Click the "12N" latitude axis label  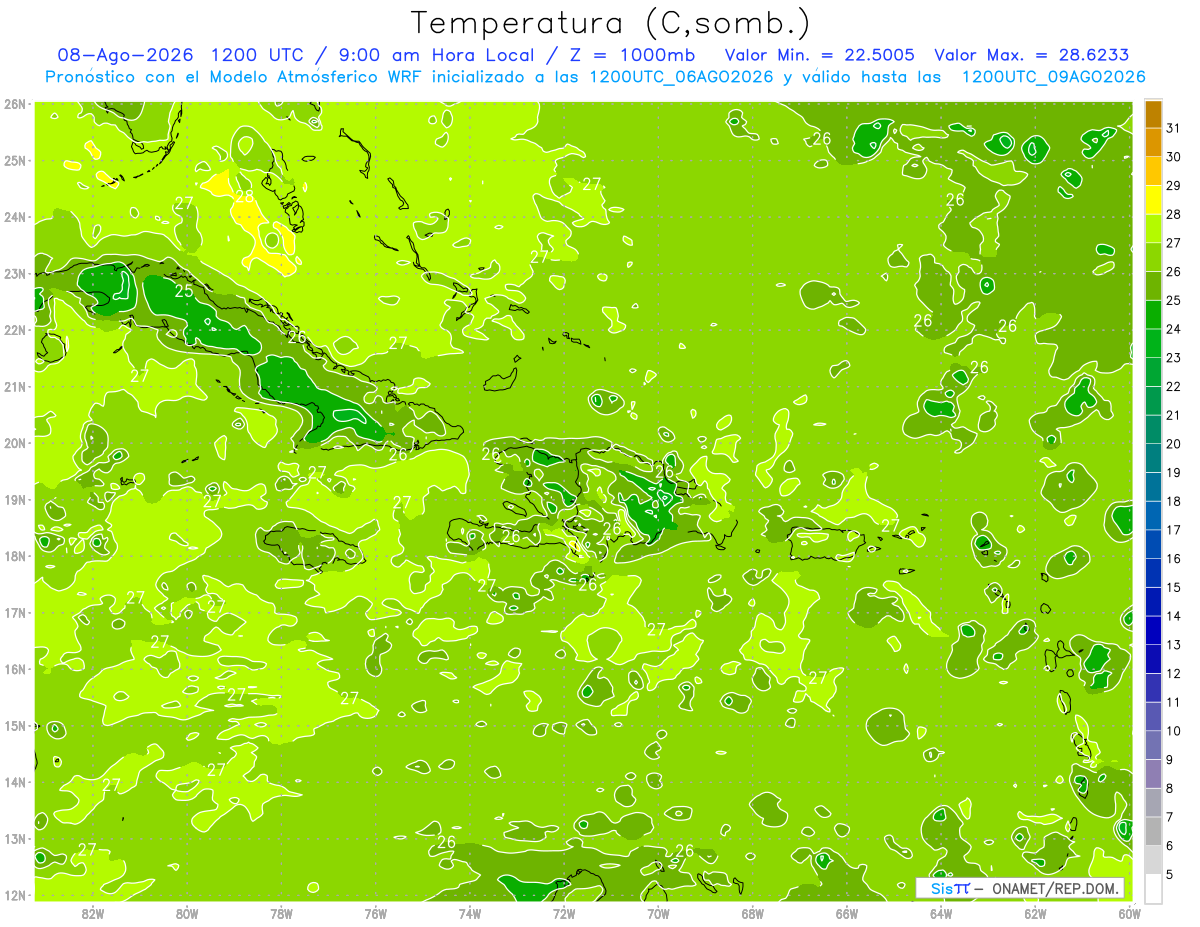coord(14,894)
